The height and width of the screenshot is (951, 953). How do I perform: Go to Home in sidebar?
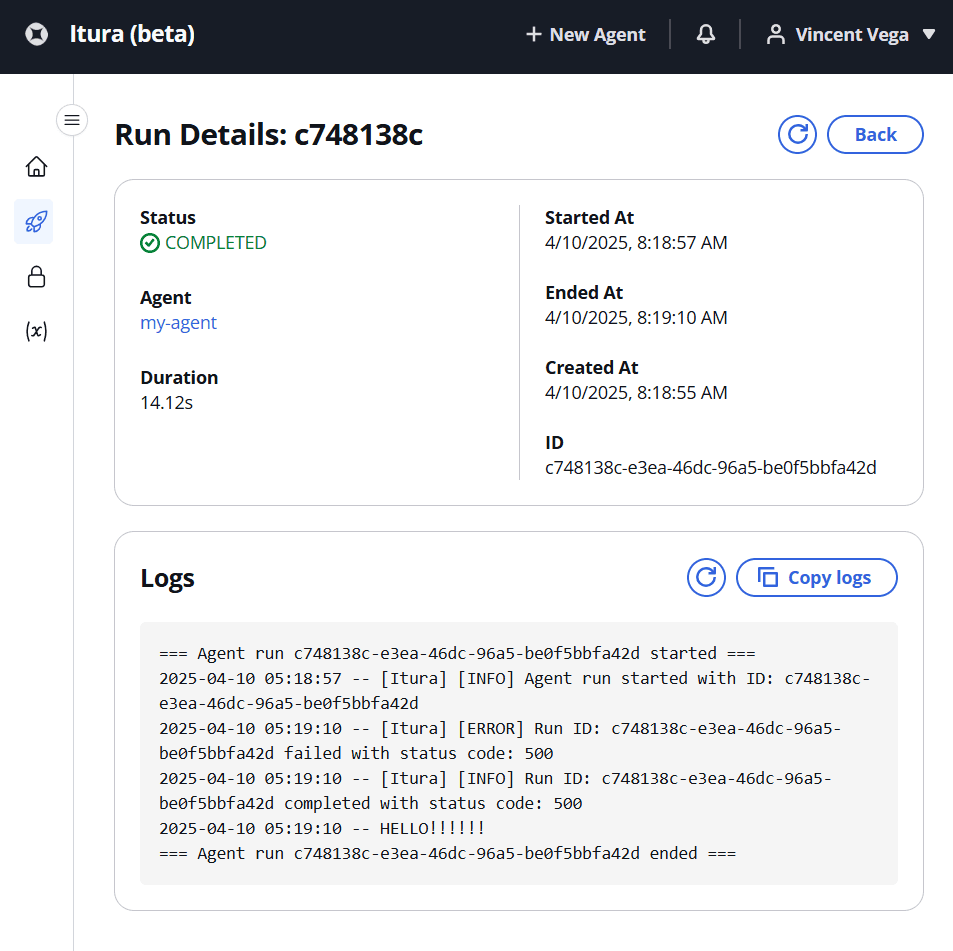[x=36, y=167]
